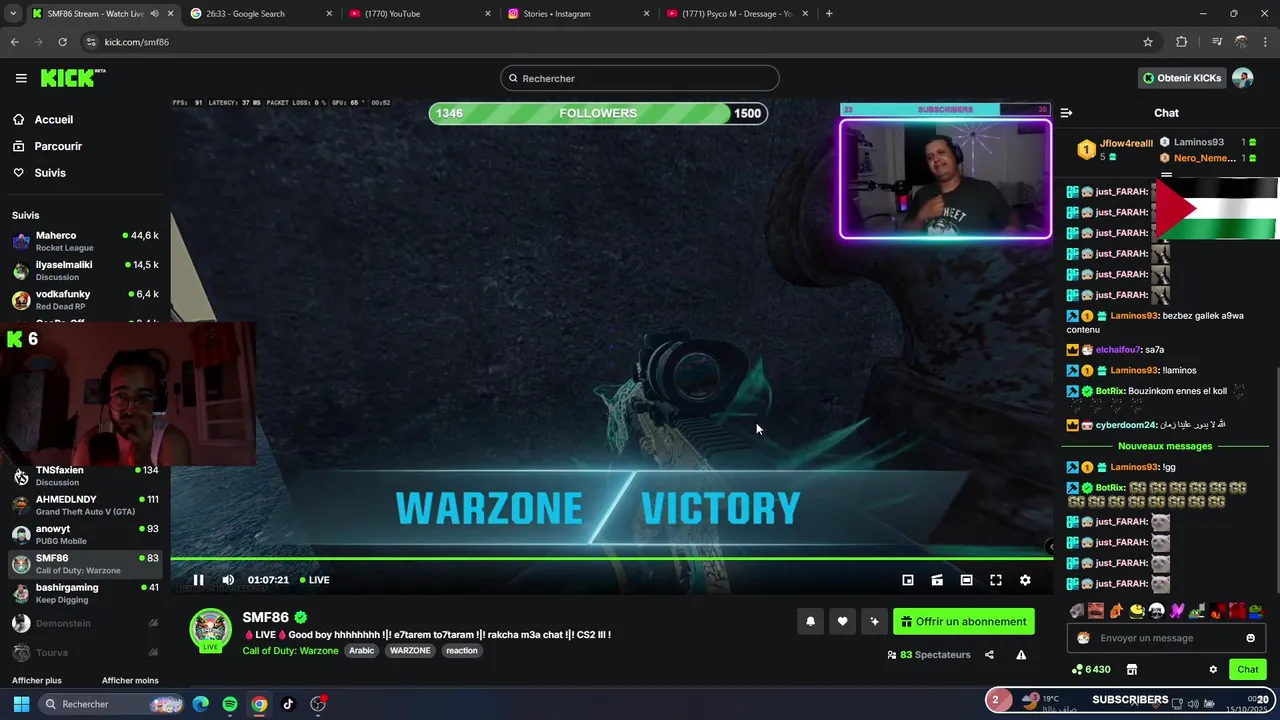Enable notifications bell for SMF86
The image size is (1280, 720).
click(x=810, y=622)
